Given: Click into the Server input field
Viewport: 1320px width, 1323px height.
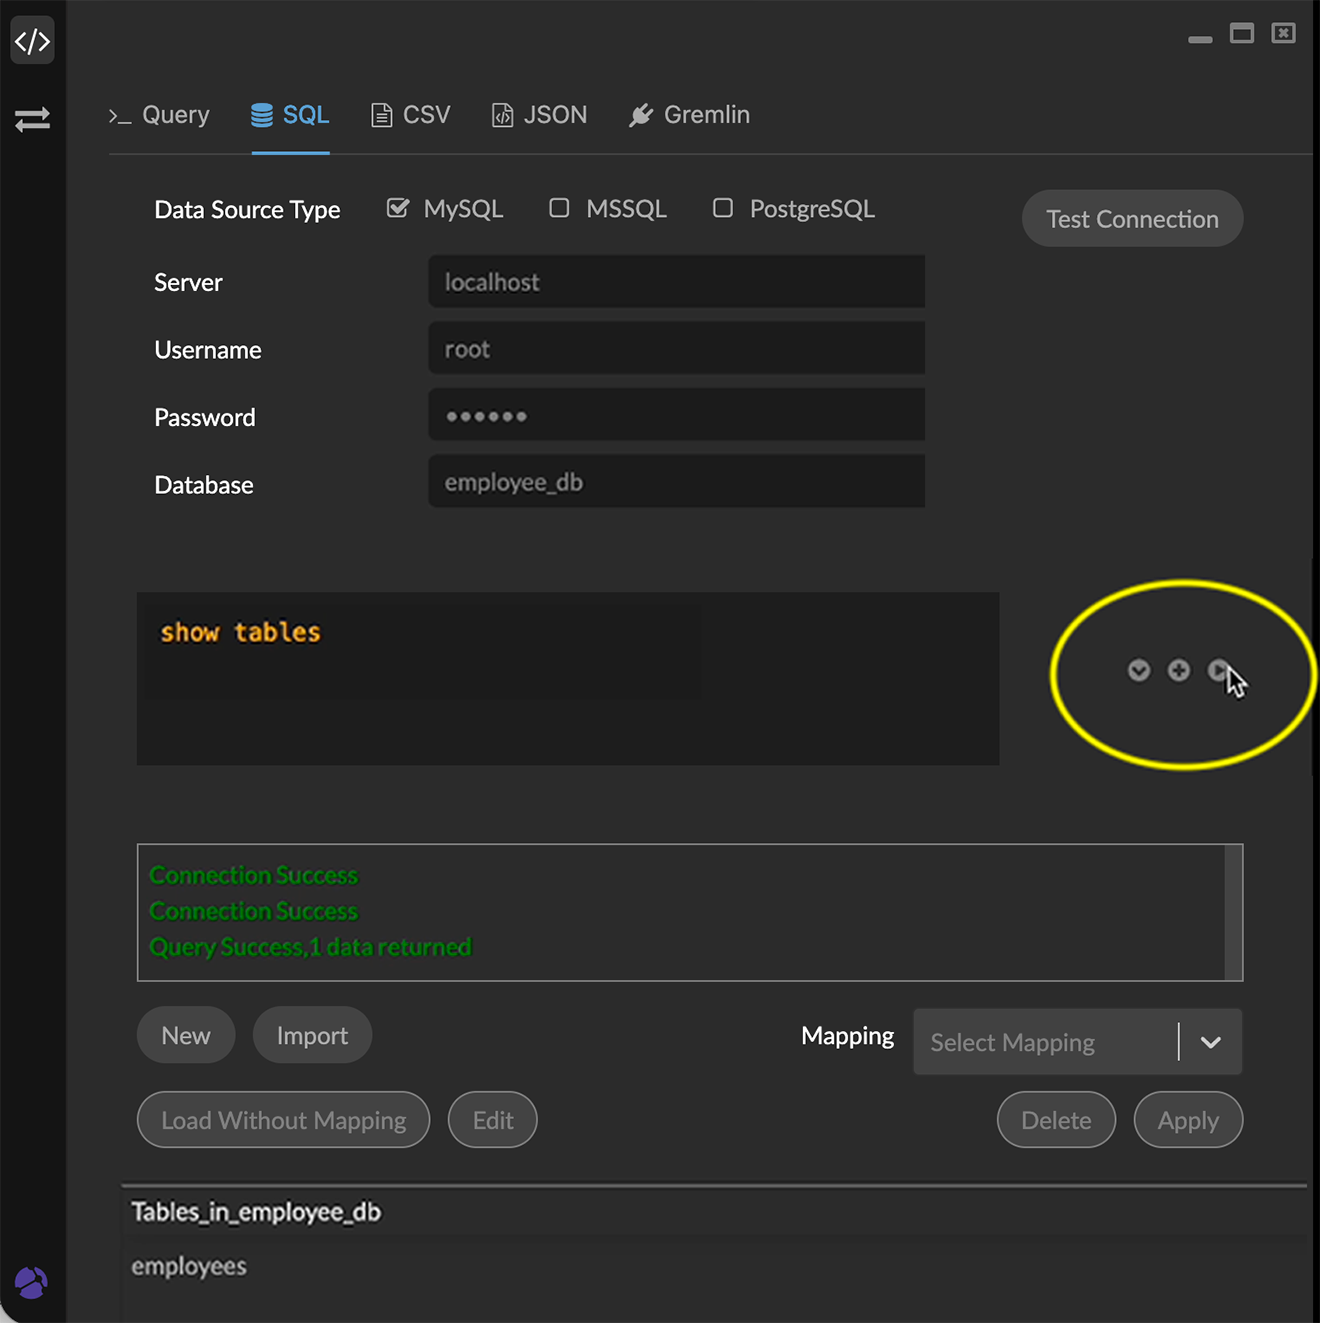Looking at the screenshot, I should [676, 282].
